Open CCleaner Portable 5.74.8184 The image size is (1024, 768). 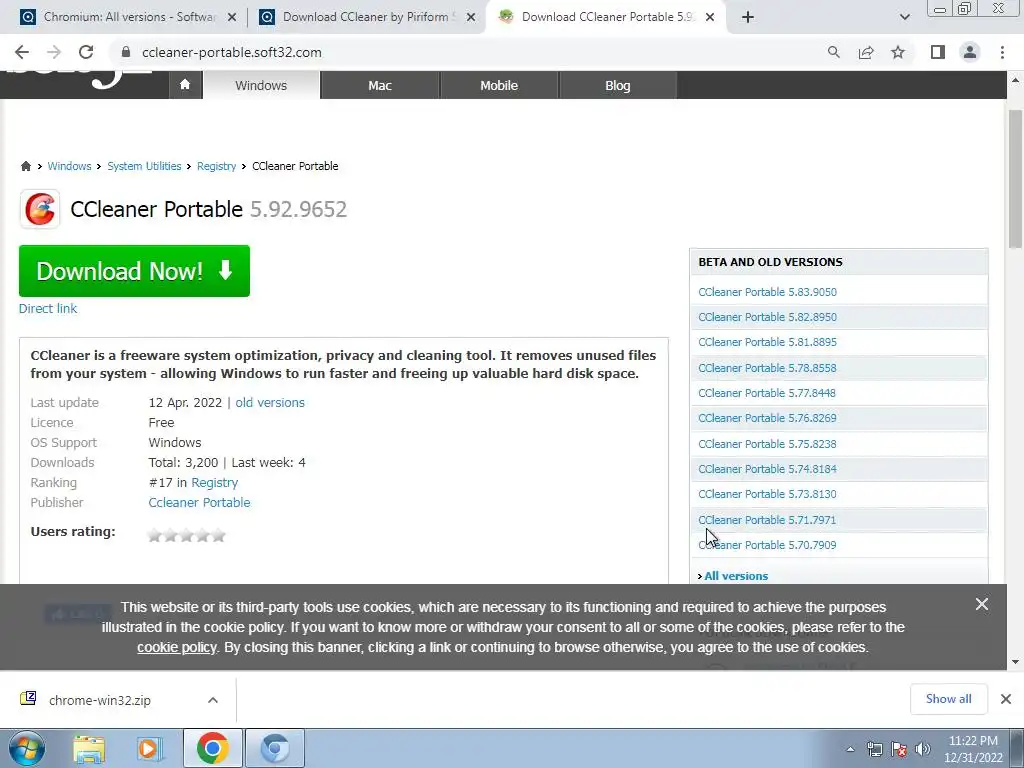tap(767, 469)
